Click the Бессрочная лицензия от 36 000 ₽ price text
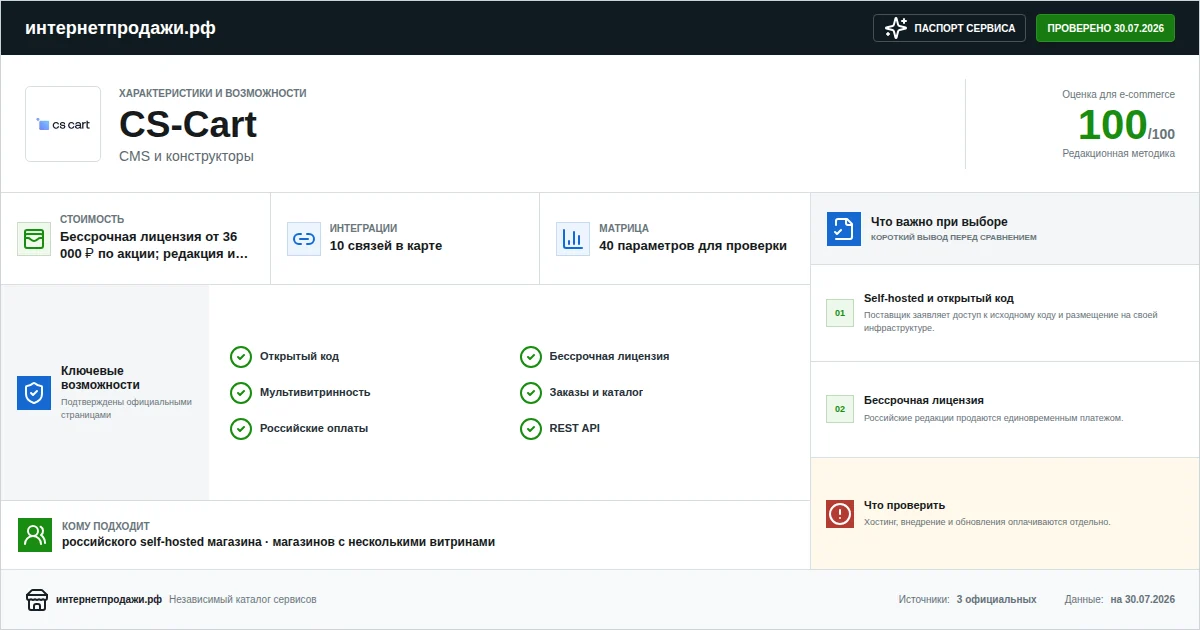 [x=154, y=245]
